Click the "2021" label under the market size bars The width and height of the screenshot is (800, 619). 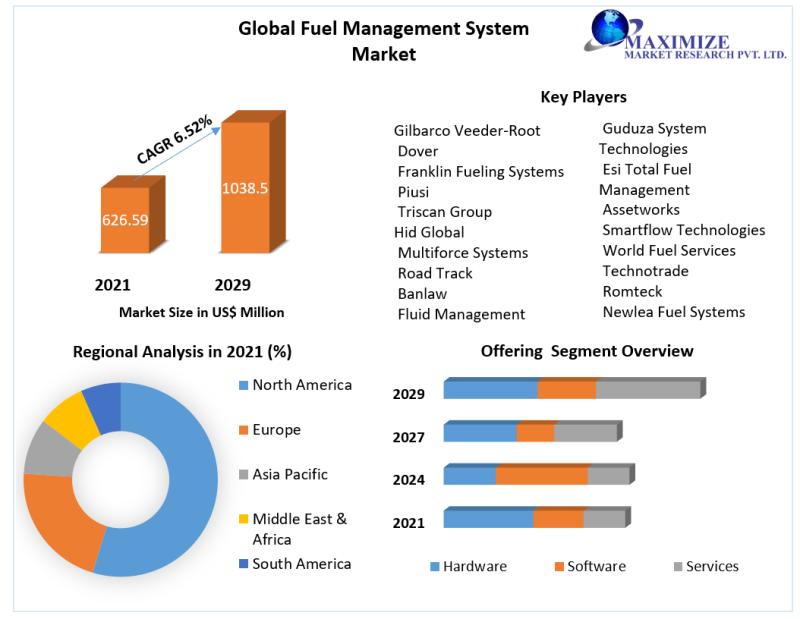click(112, 285)
